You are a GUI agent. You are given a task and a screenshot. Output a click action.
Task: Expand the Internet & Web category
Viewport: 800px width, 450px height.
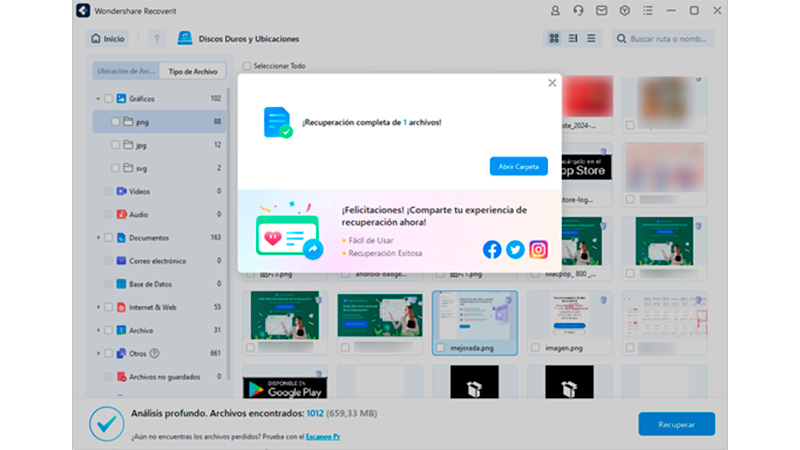98,307
